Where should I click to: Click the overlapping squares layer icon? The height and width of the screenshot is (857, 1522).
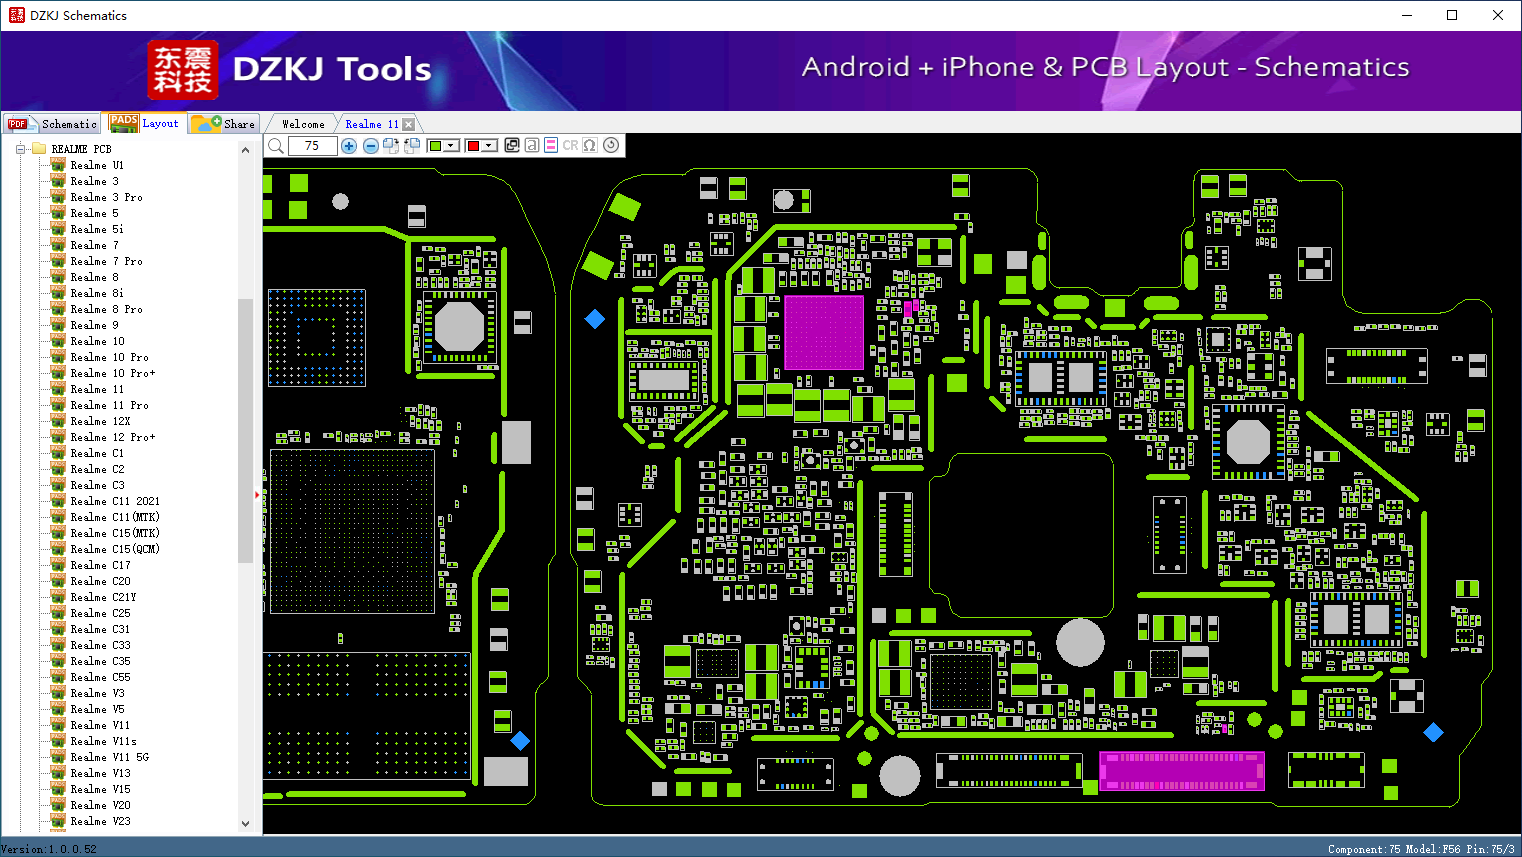512,145
